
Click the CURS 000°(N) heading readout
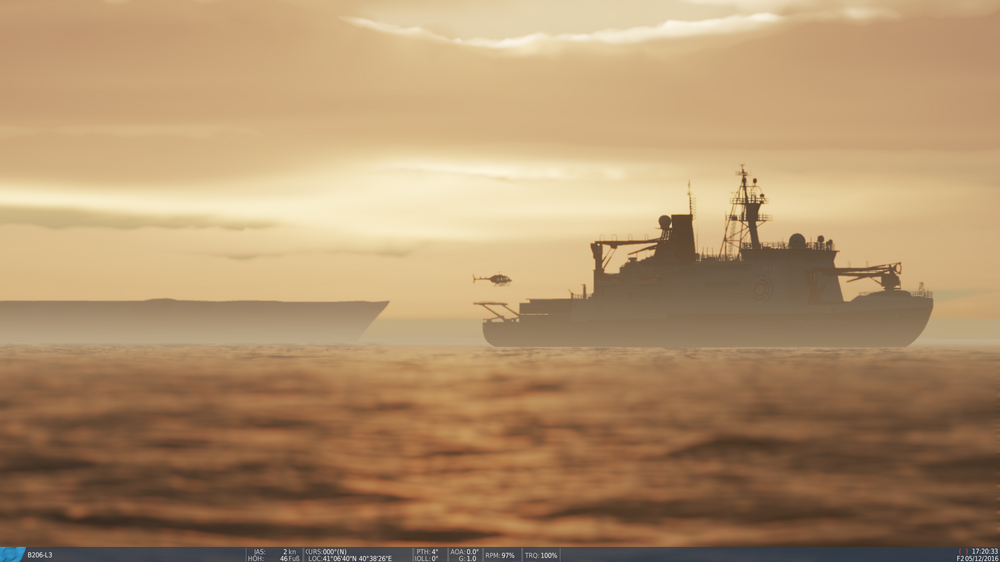click(x=326, y=552)
